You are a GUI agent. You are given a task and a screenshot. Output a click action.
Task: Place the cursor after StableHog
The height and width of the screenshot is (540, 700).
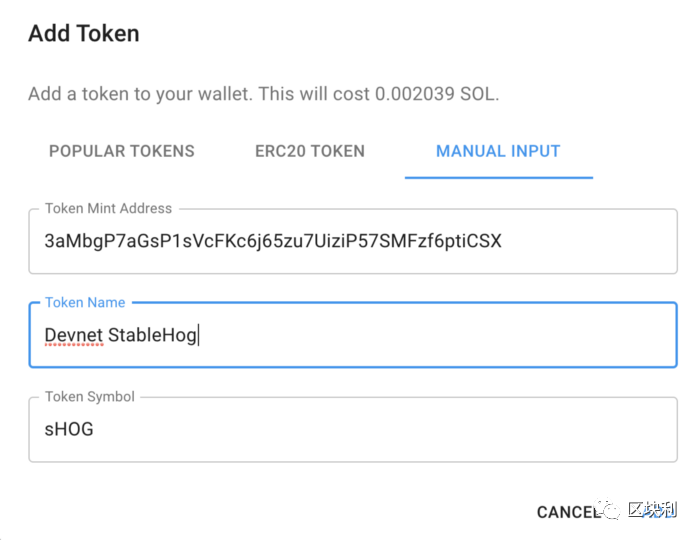[x=198, y=335]
